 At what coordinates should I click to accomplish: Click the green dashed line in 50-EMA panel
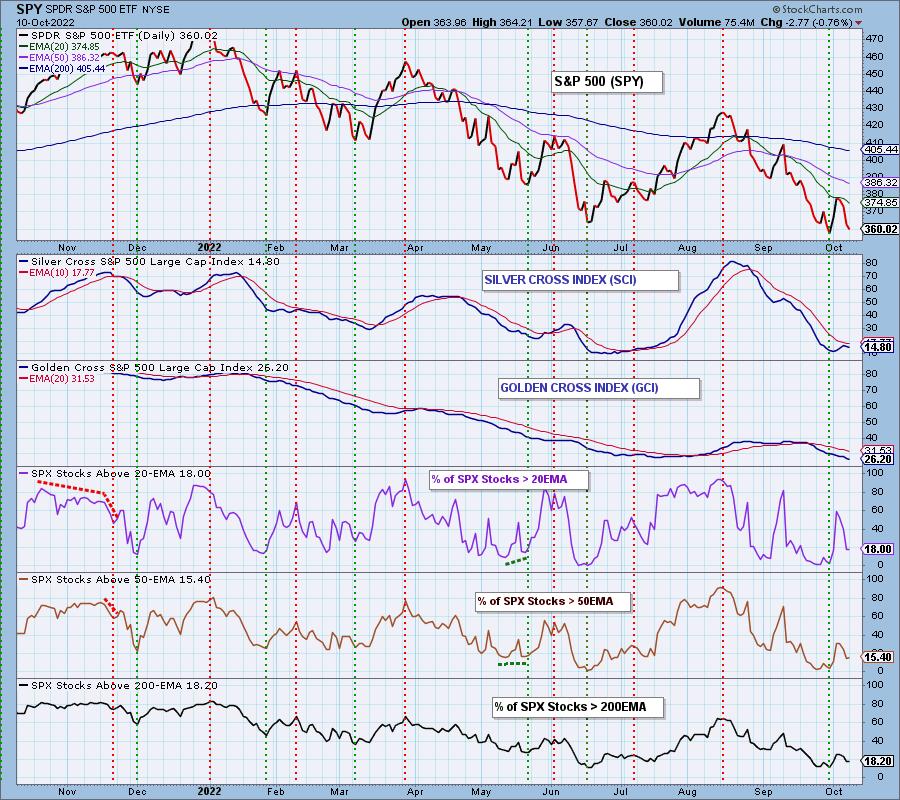pyautogui.click(x=513, y=664)
